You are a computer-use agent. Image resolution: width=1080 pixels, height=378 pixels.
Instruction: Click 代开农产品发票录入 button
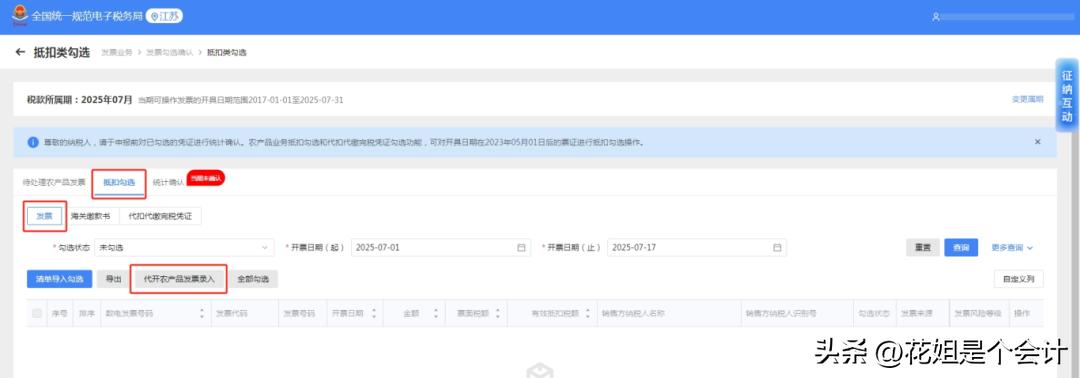179,279
